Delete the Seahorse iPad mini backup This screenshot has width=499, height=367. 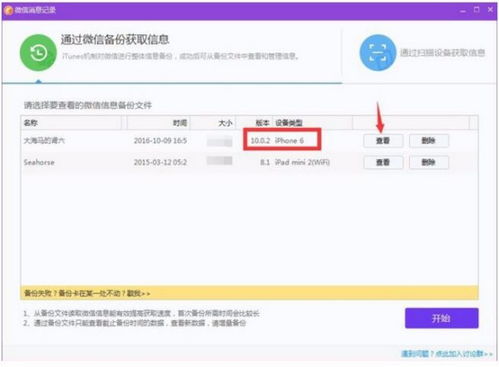[x=429, y=162]
